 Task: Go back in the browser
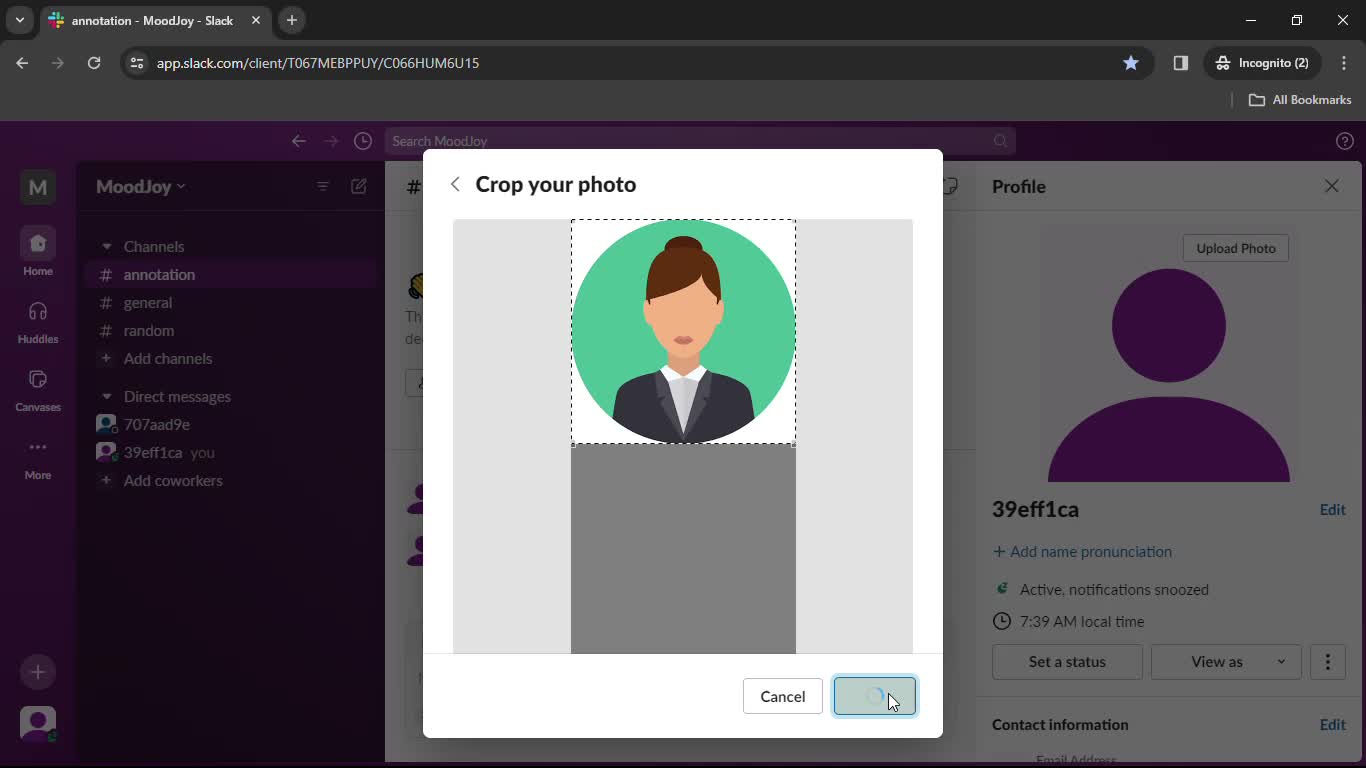coord(22,63)
